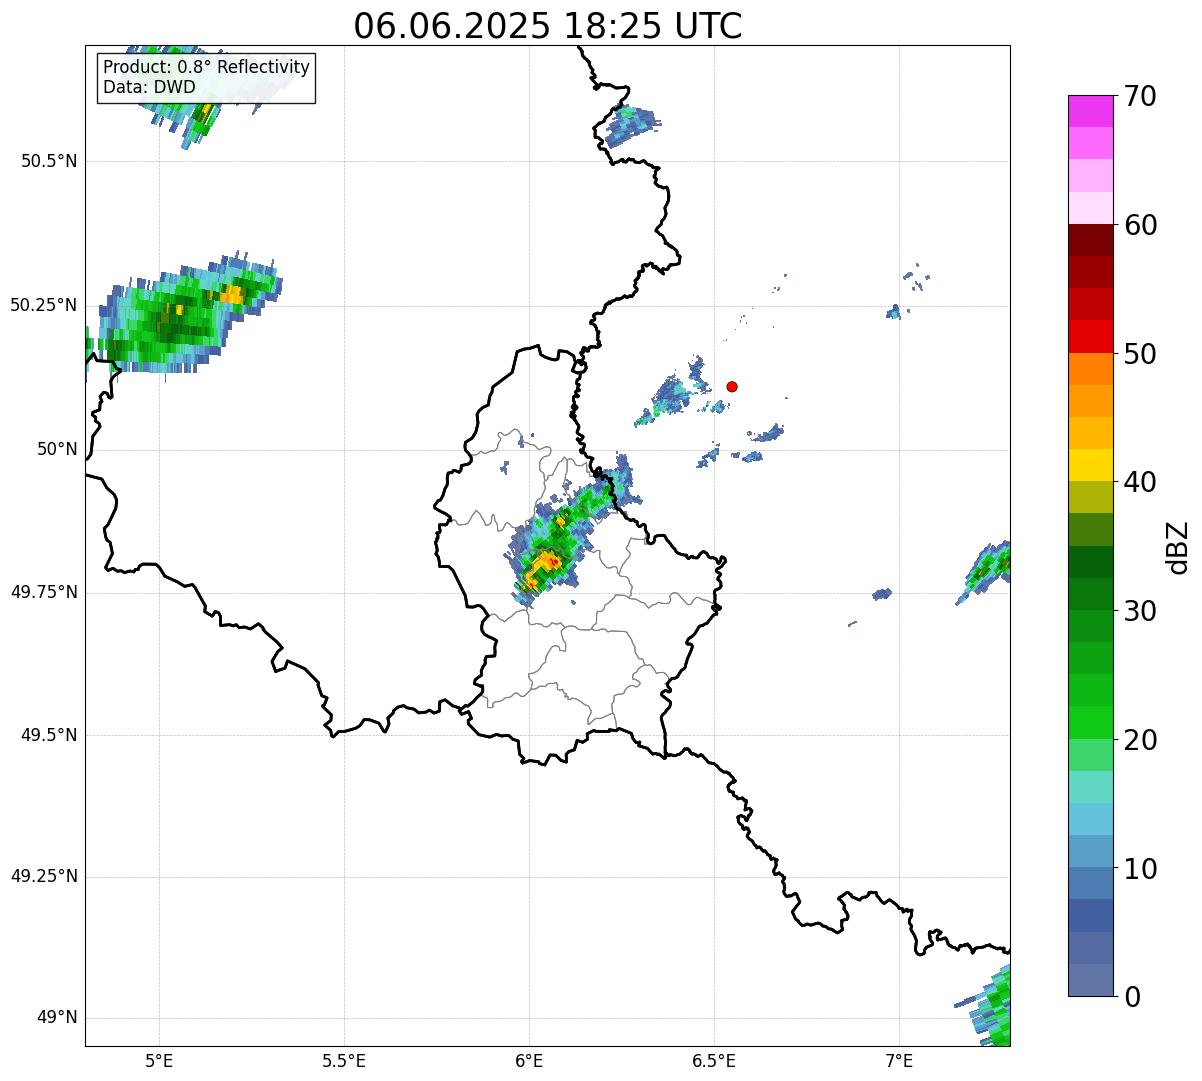Screen dimensions: 1202x1081
Task: Click the 50°N latitude label
Action: coord(57,449)
